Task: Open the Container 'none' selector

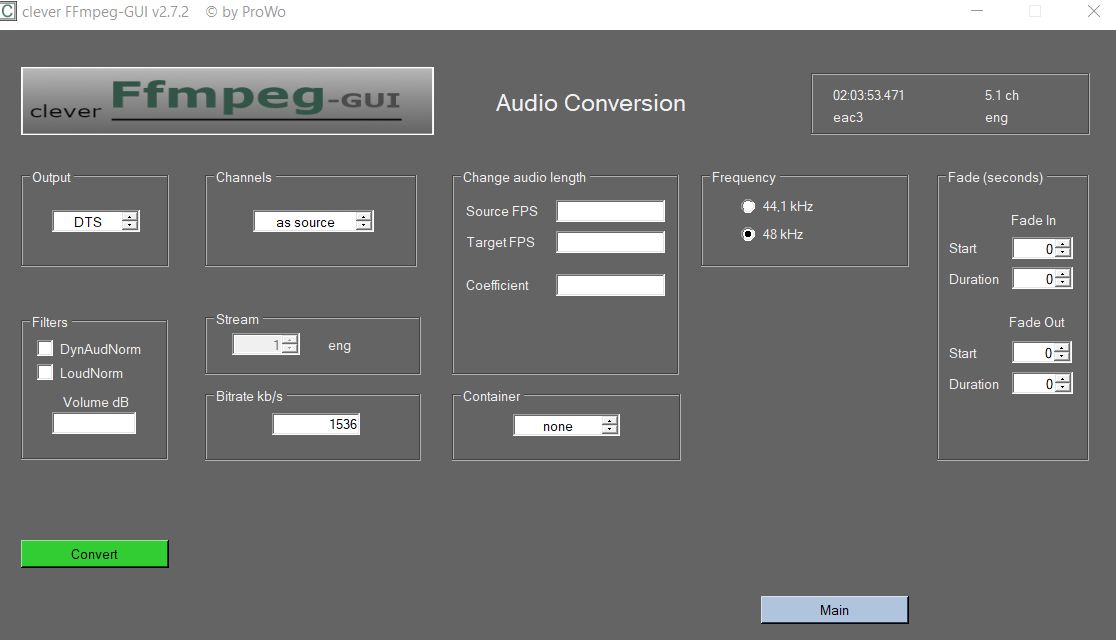Action: click(566, 426)
